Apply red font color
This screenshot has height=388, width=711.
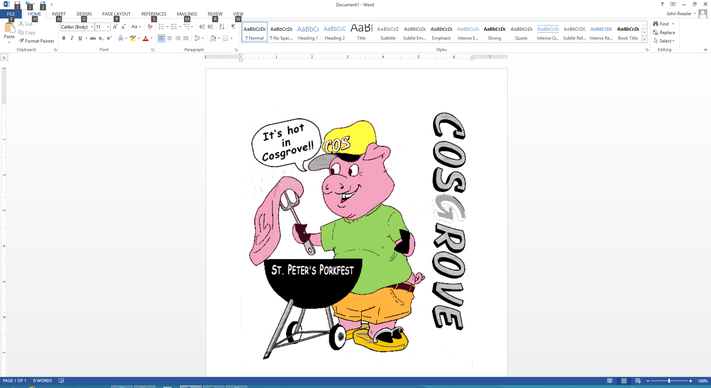coord(146,39)
